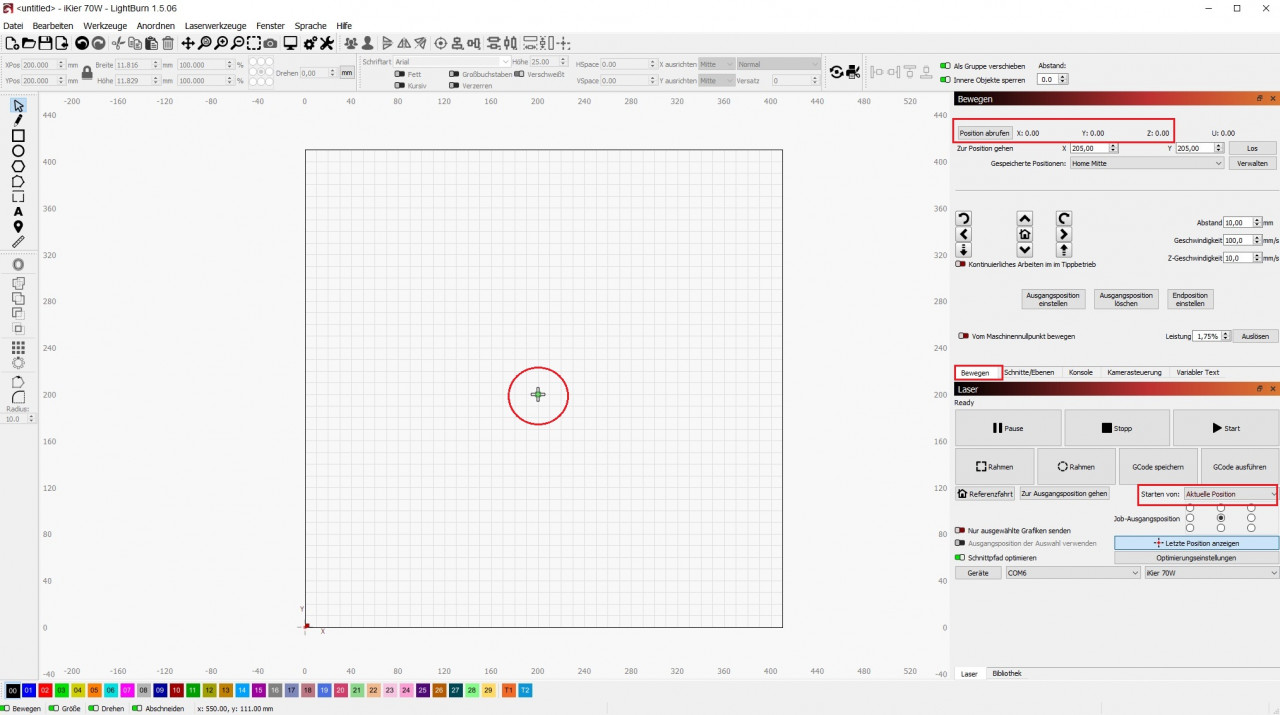Viewport: 1280px width, 715px height.
Task: Open the Laserwerkzeuge menu
Action: tap(215, 26)
